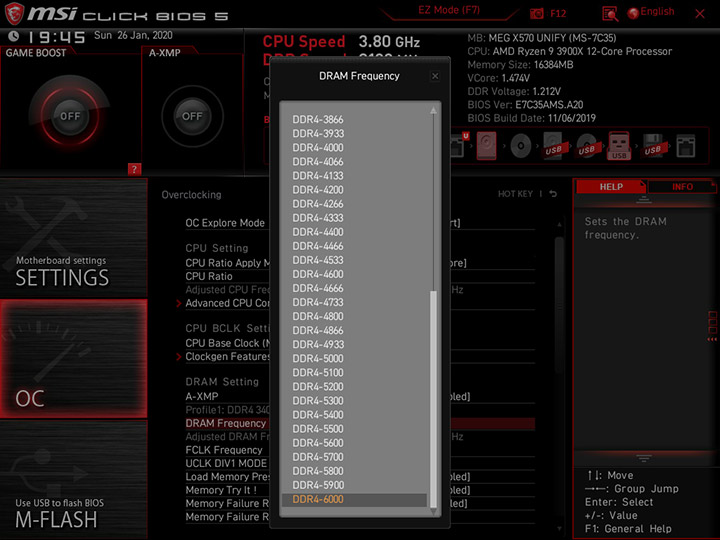Select the CPU Ratio setting row

point(360,277)
